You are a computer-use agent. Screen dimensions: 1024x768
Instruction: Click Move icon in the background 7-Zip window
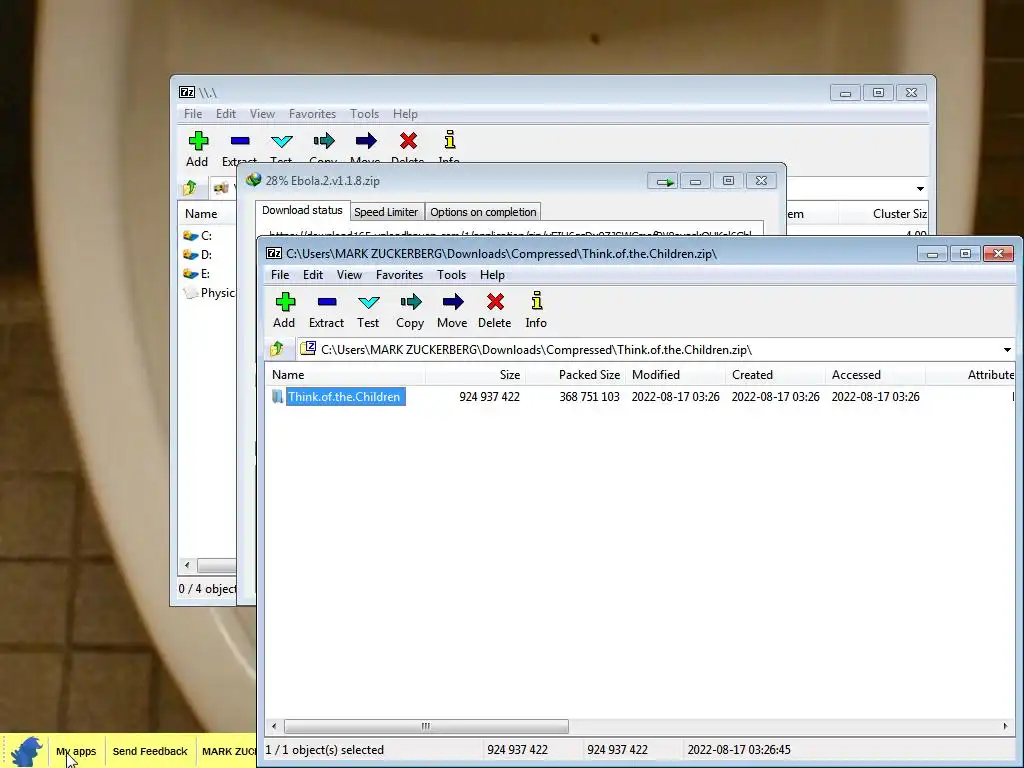[366, 141]
